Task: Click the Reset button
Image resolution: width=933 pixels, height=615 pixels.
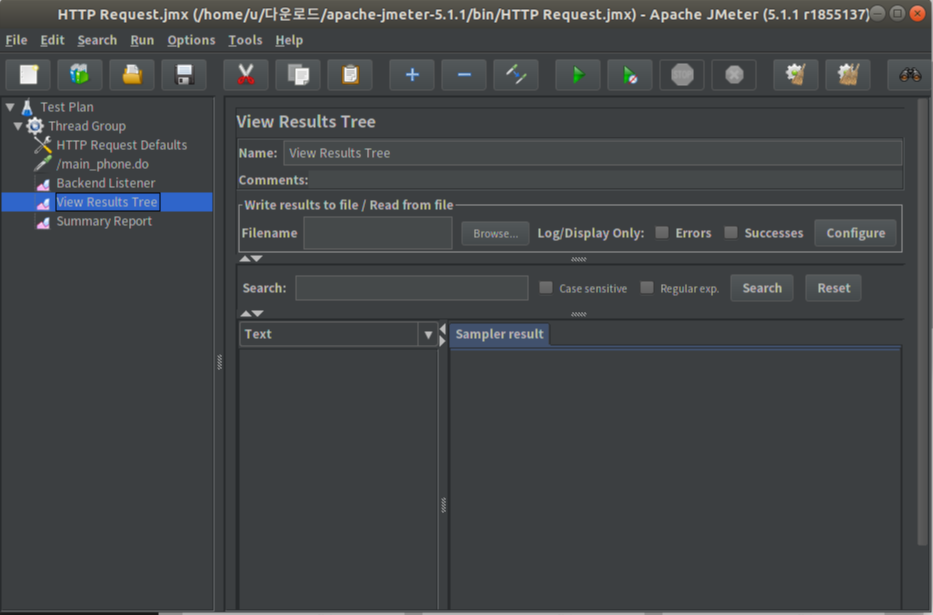Action: tap(833, 288)
